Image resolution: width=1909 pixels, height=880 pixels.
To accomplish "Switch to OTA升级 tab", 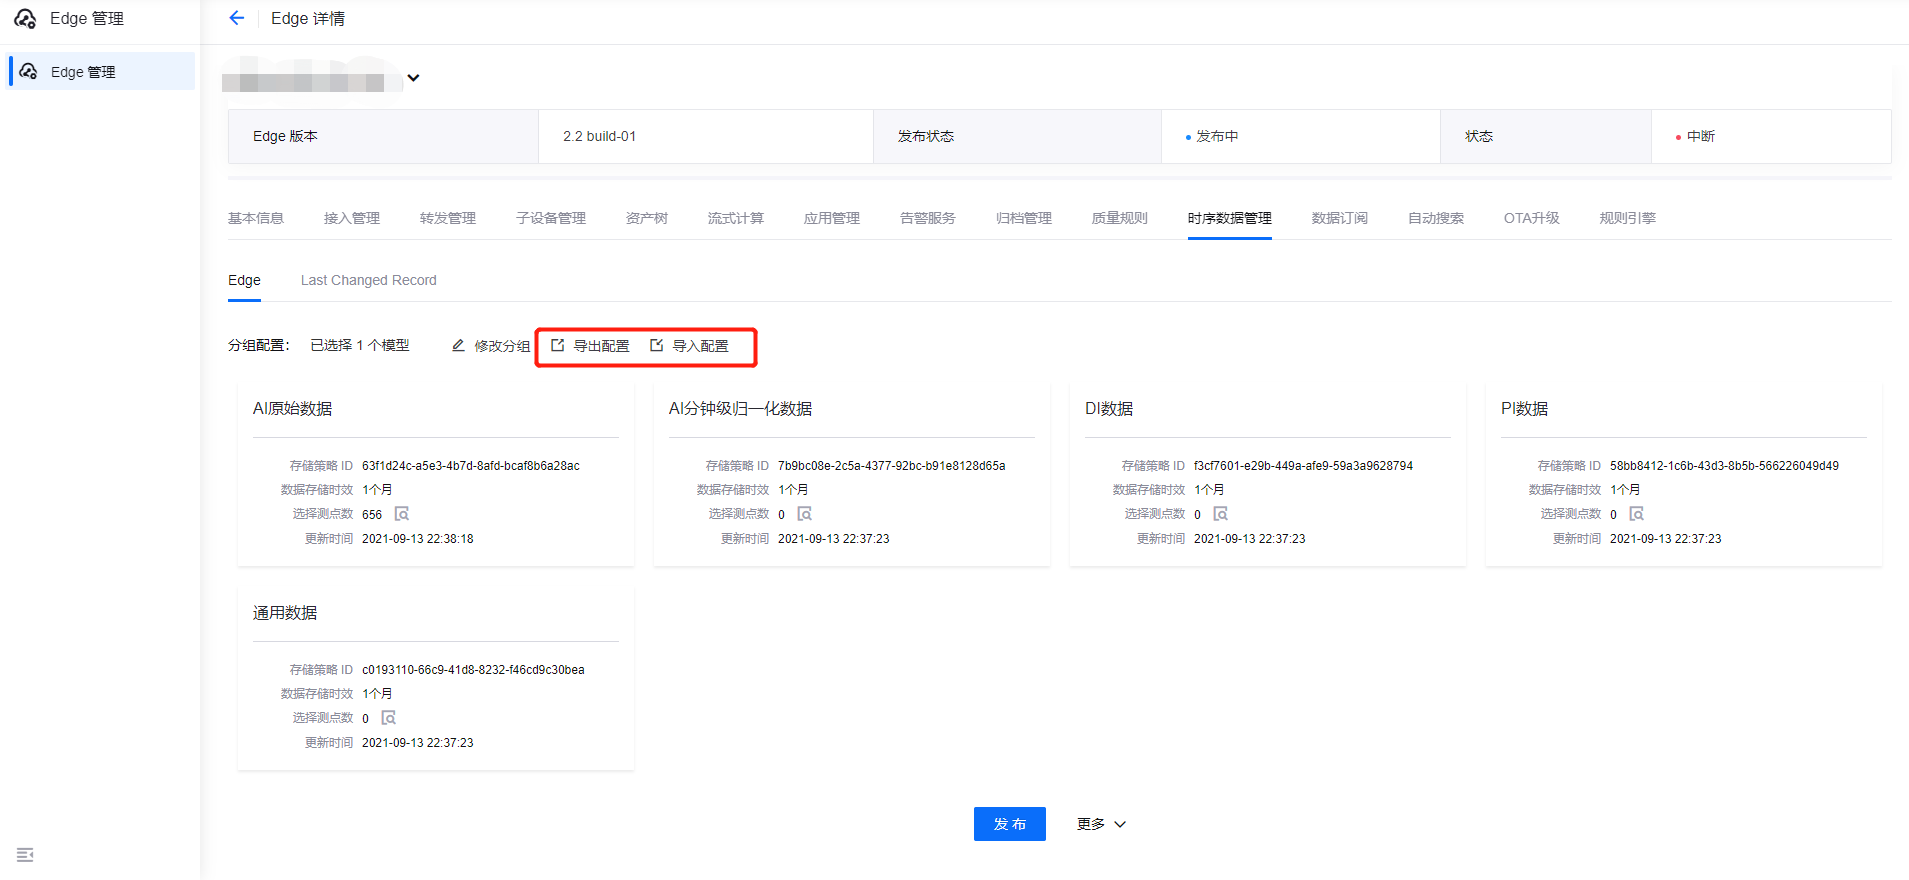I will 1532,218.
